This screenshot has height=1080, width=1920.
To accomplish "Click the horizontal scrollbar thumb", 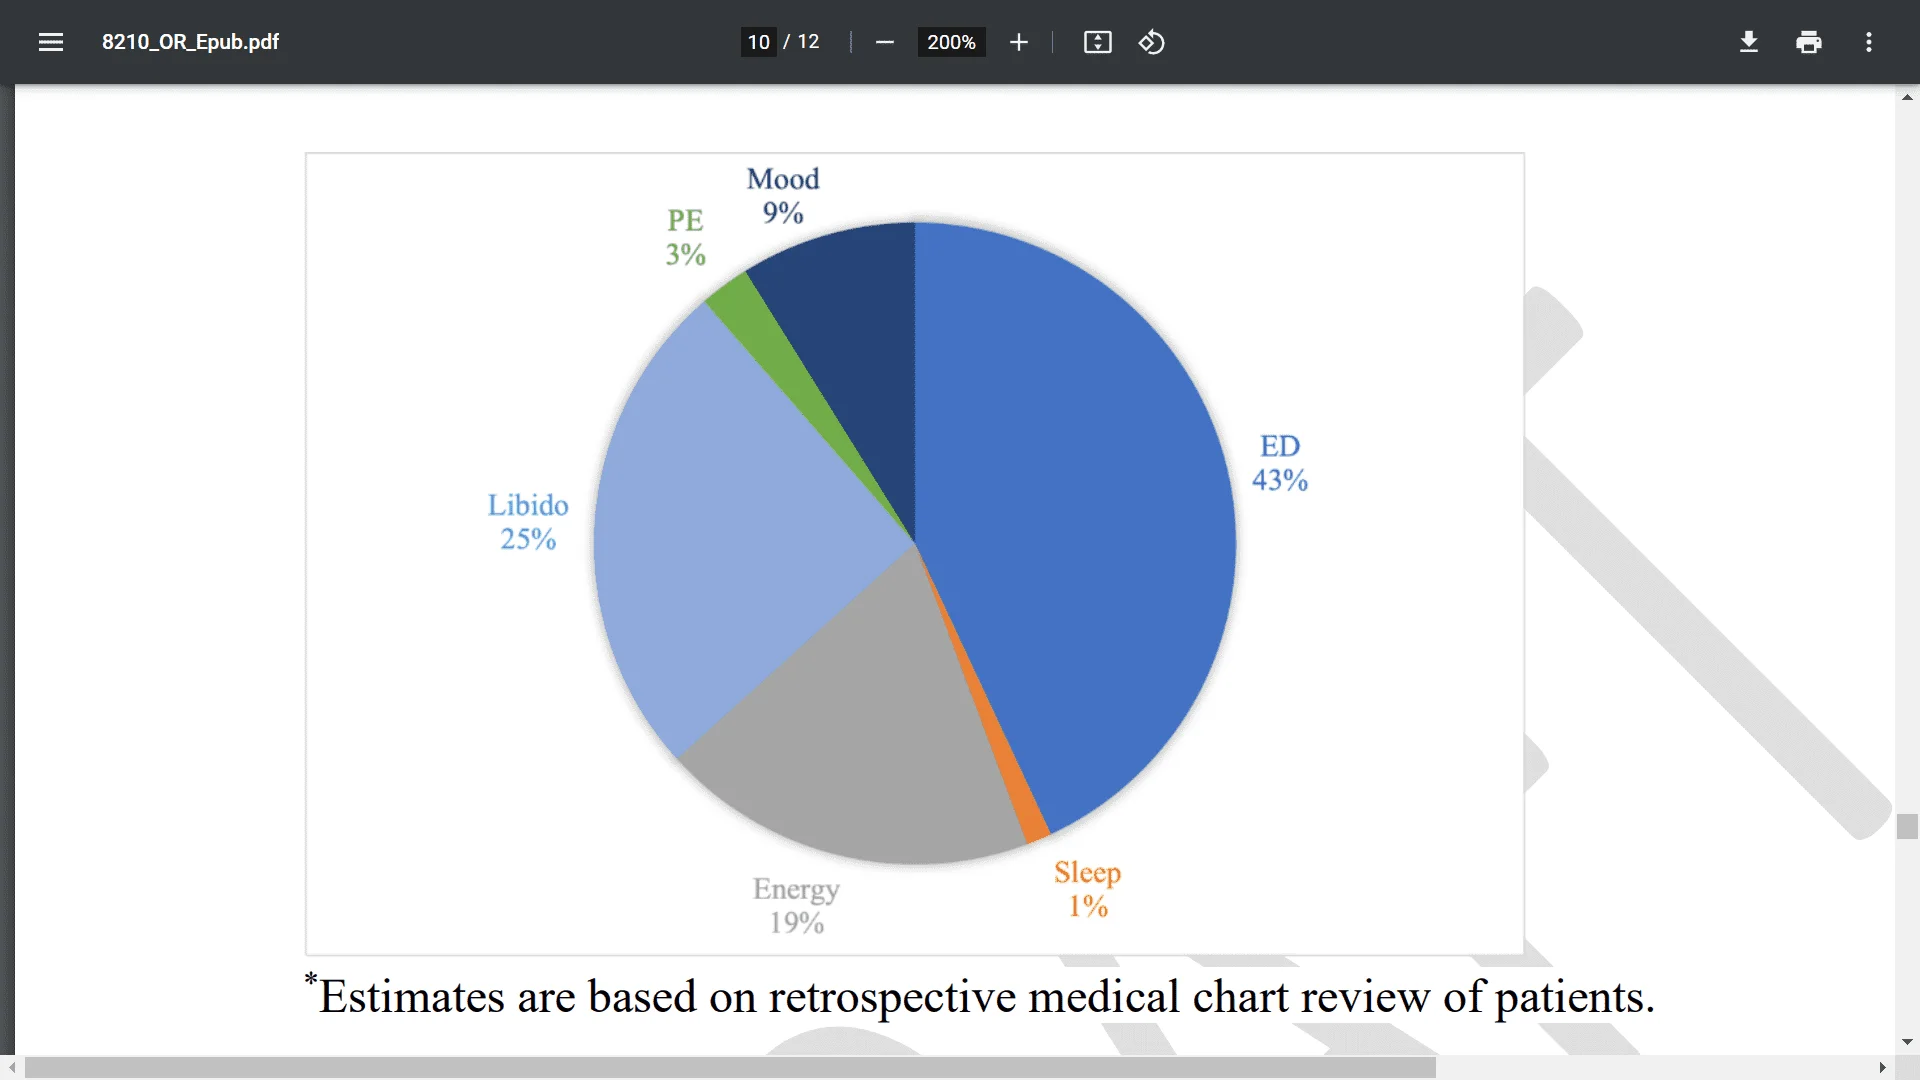I will pyautogui.click(x=730, y=1068).
